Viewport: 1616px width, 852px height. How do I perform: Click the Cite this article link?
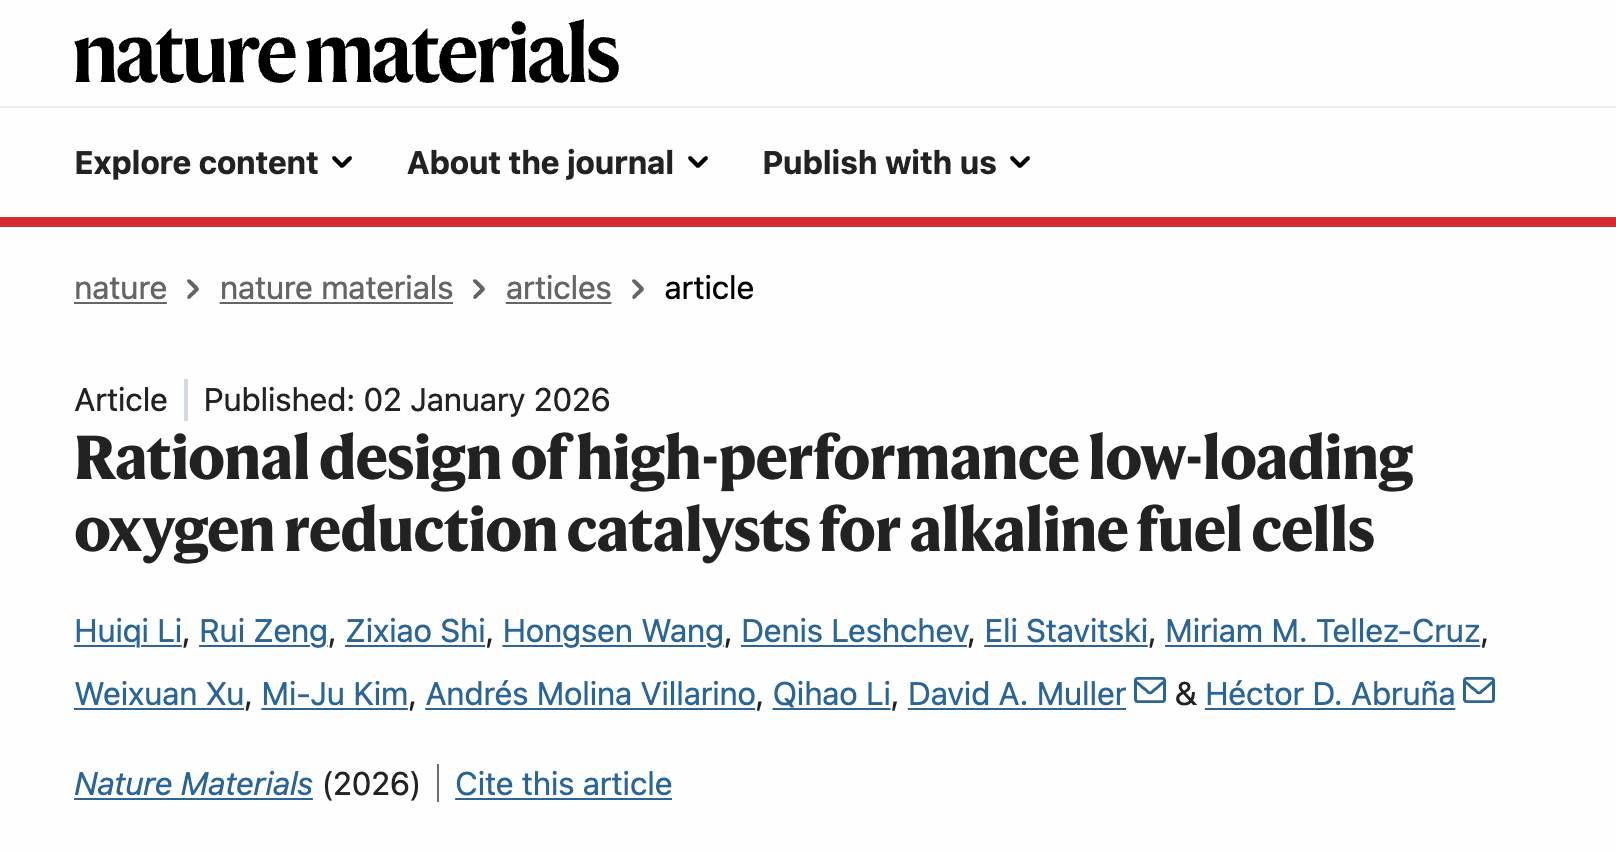point(563,784)
